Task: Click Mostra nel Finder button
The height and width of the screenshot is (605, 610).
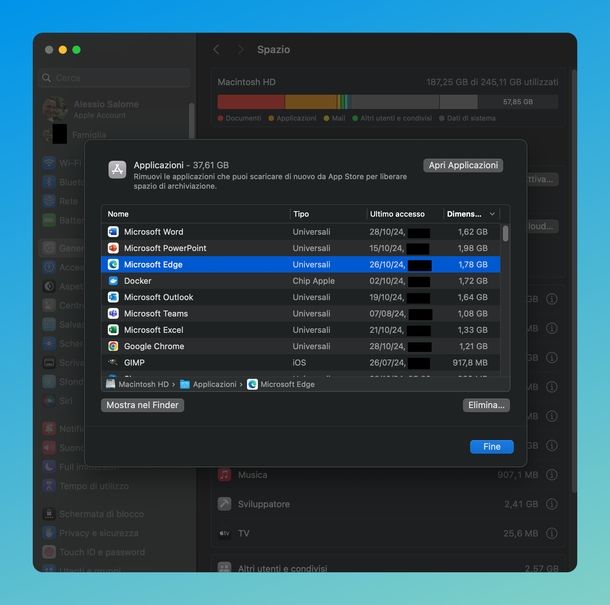Action: 142,405
